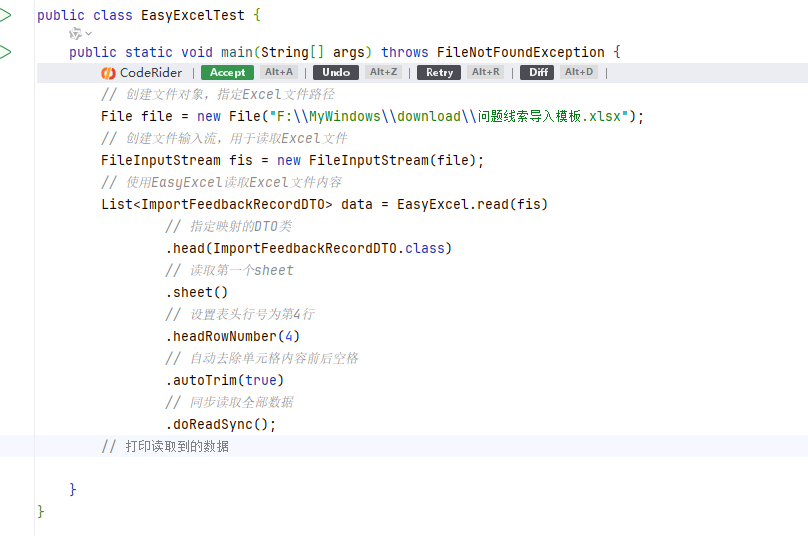Click the .autoTrim(true) call
Viewport: 808px width, 536px height.
coord(225,380)
